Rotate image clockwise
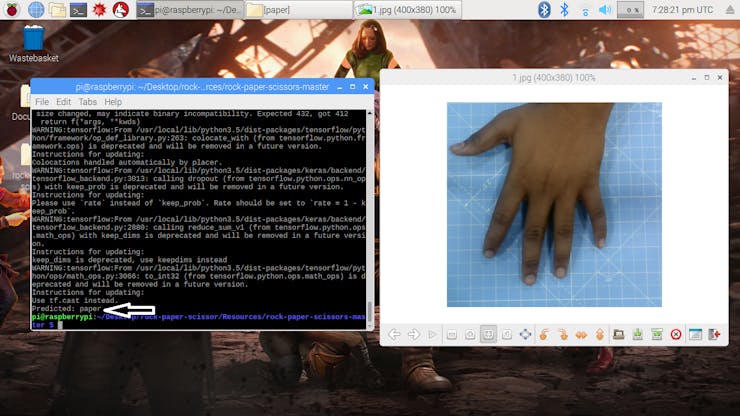Image resolution: width=740 pixels, height=416 pixels. pyautogui.click(x=563, y=334)
